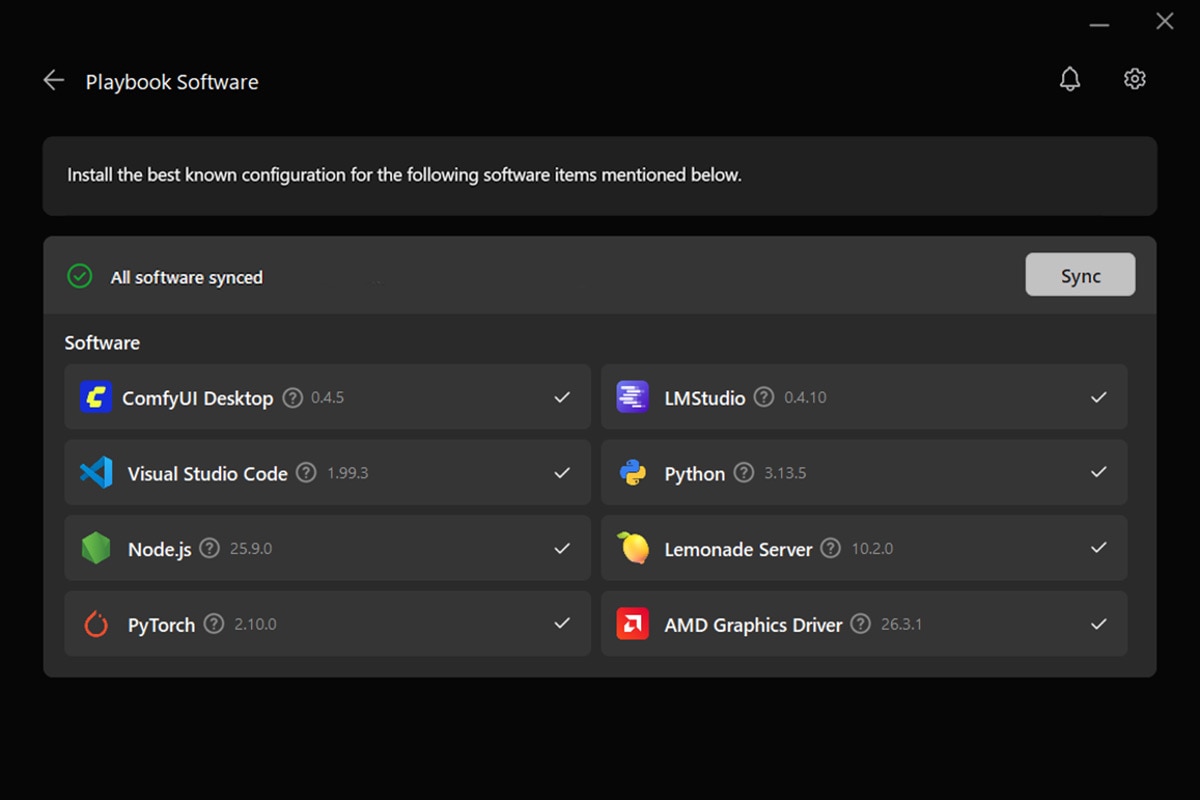This screenshot has width=1200, height=800.
Task: Click the Python label
Action: tap(695, 474)
